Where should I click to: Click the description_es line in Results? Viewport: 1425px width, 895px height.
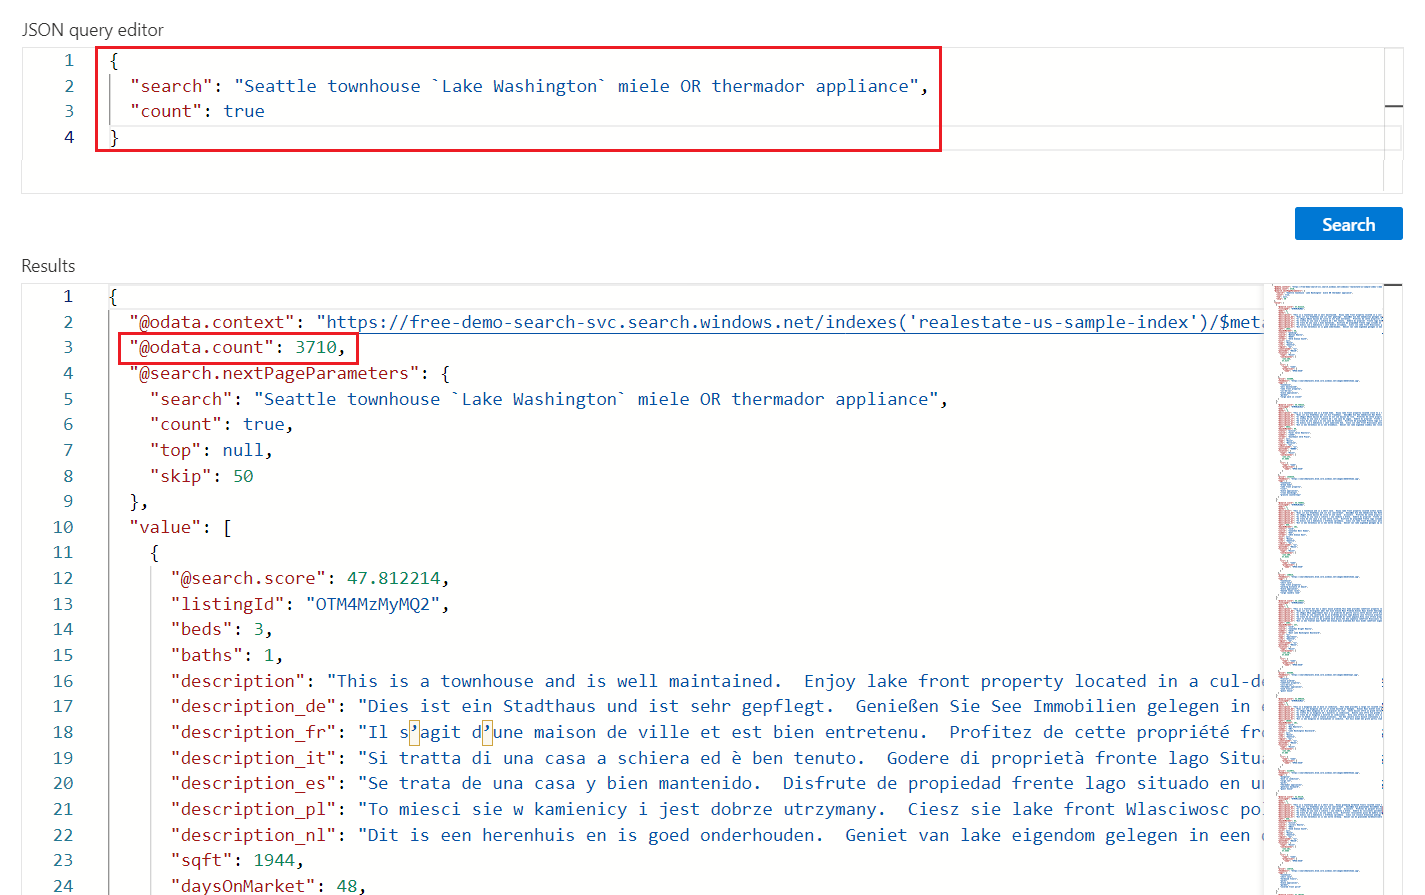[x=717, y=783]
